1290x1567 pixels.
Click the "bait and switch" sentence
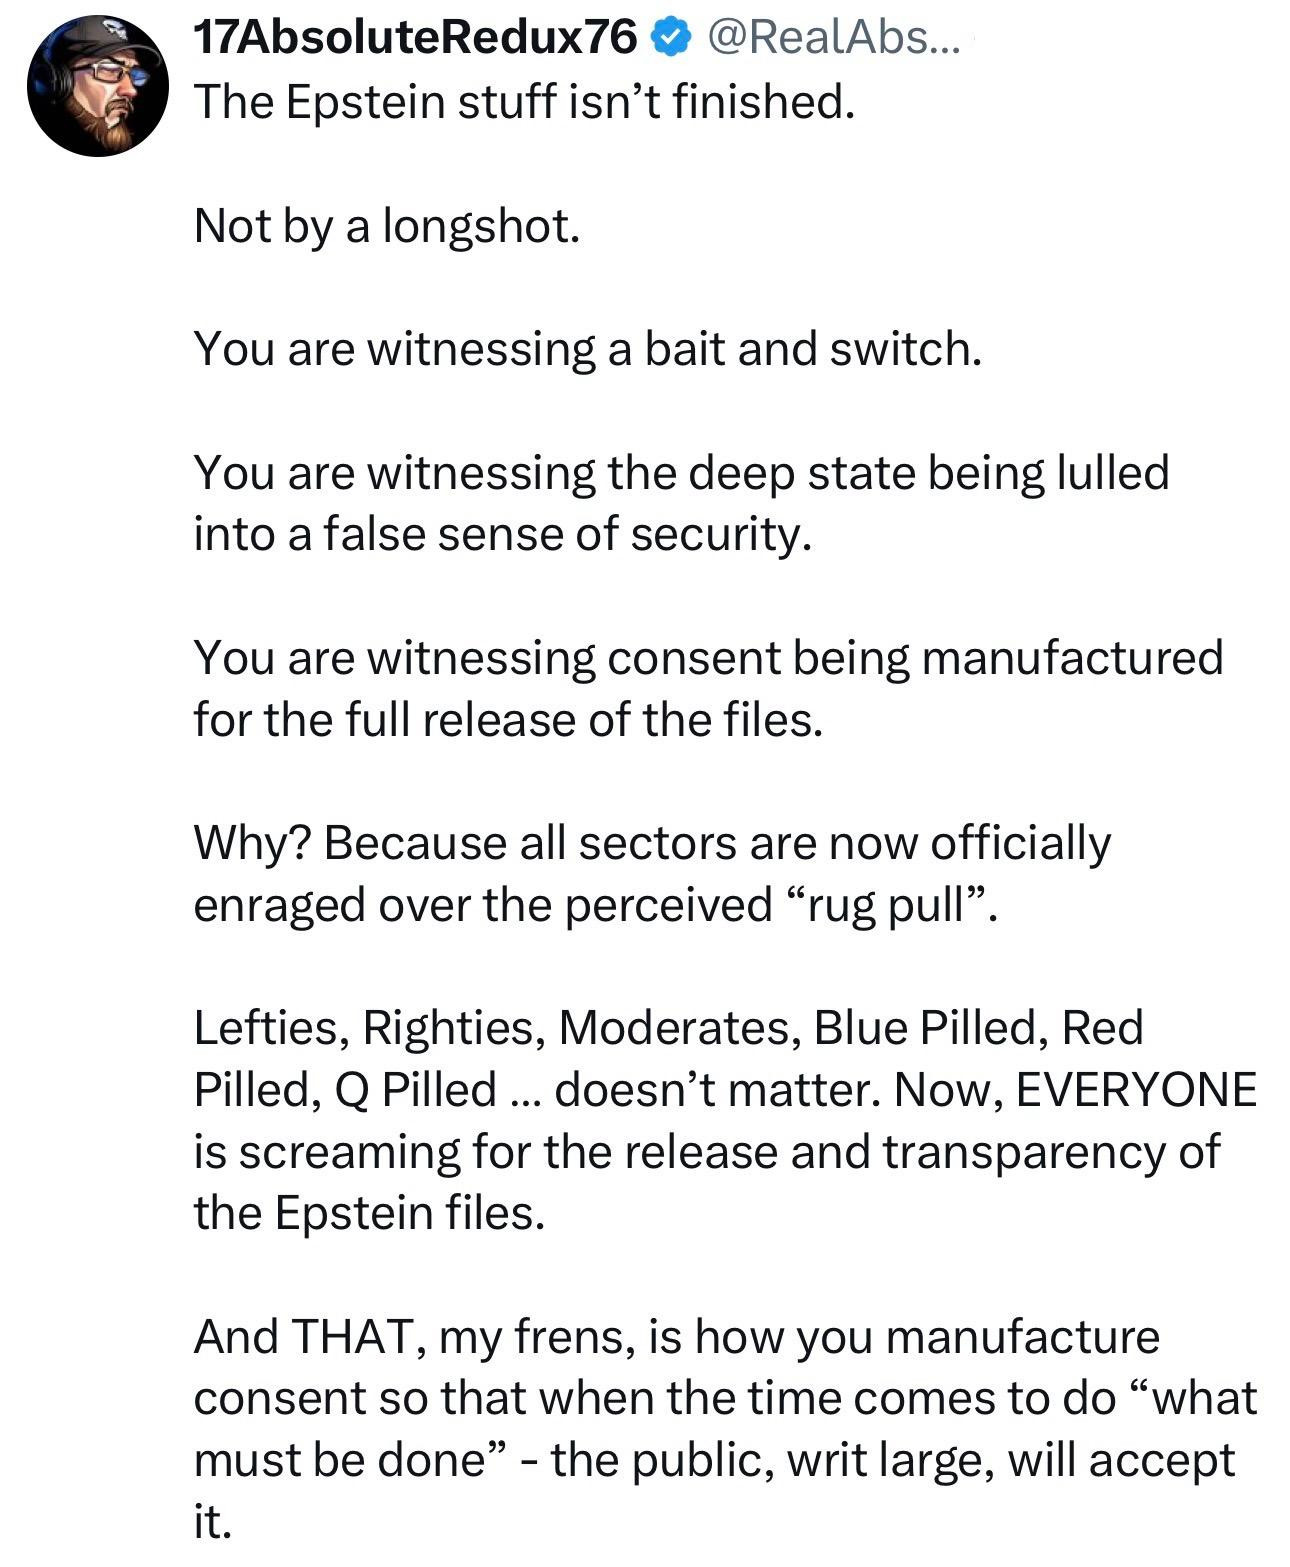pos(588,348)
